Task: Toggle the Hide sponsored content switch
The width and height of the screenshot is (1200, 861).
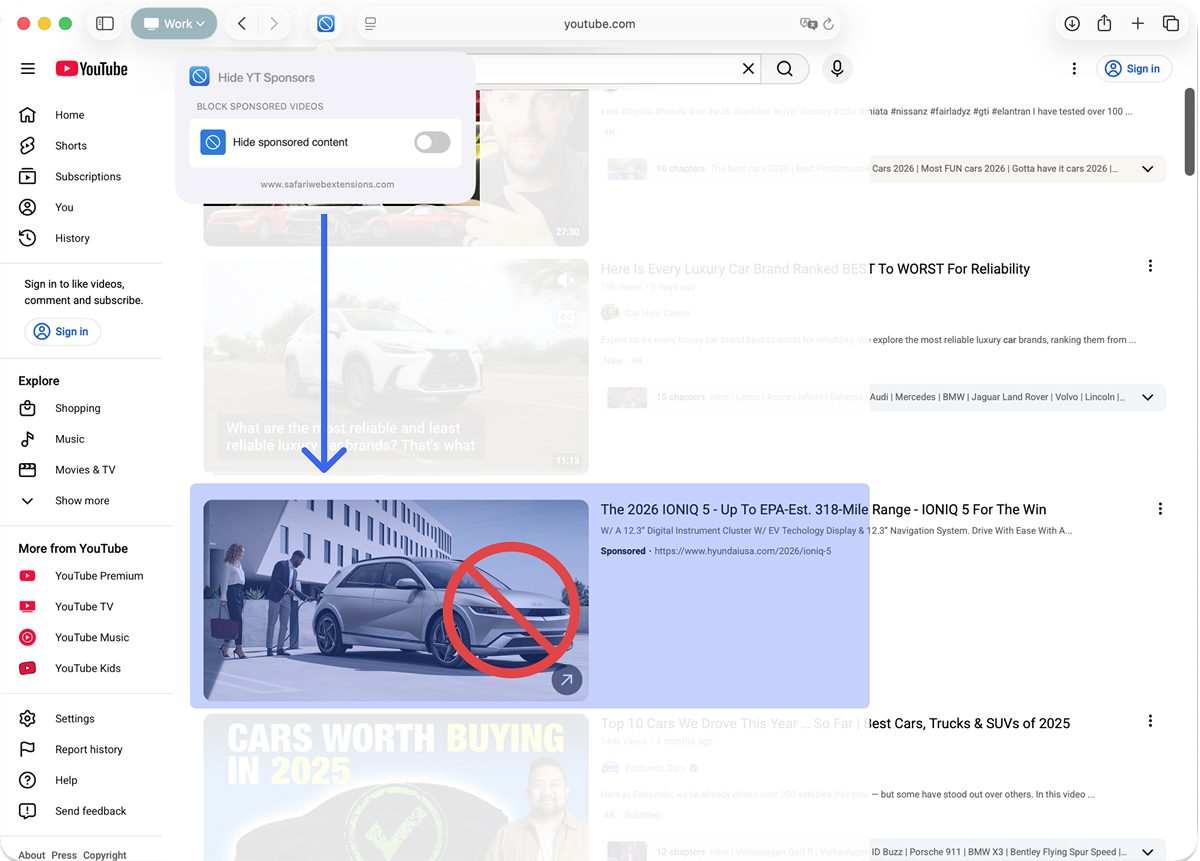Action: (432, 142)
